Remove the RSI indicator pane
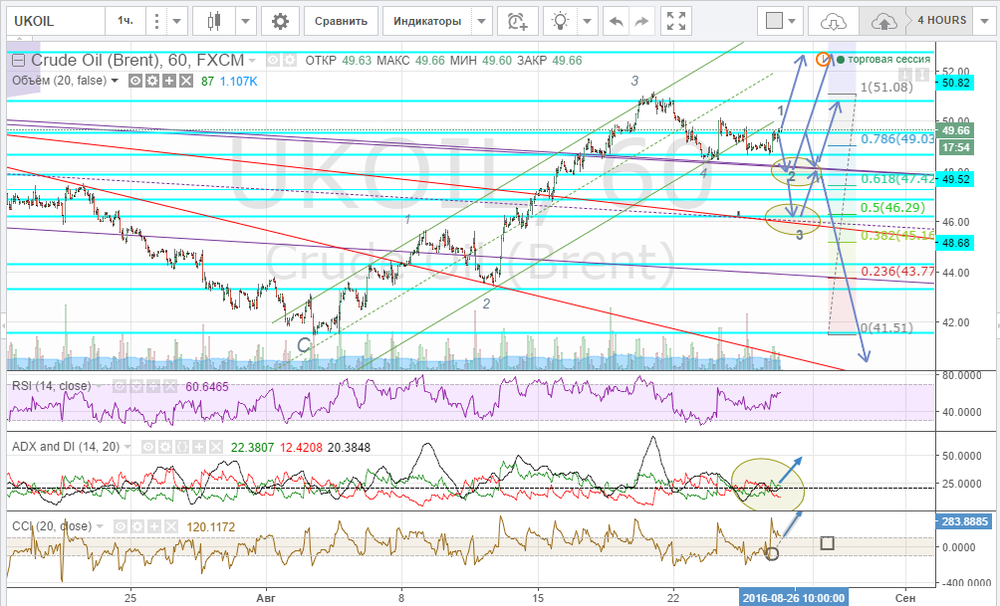This screenshot has width=1000, height=606. click(x=169, y=387)
